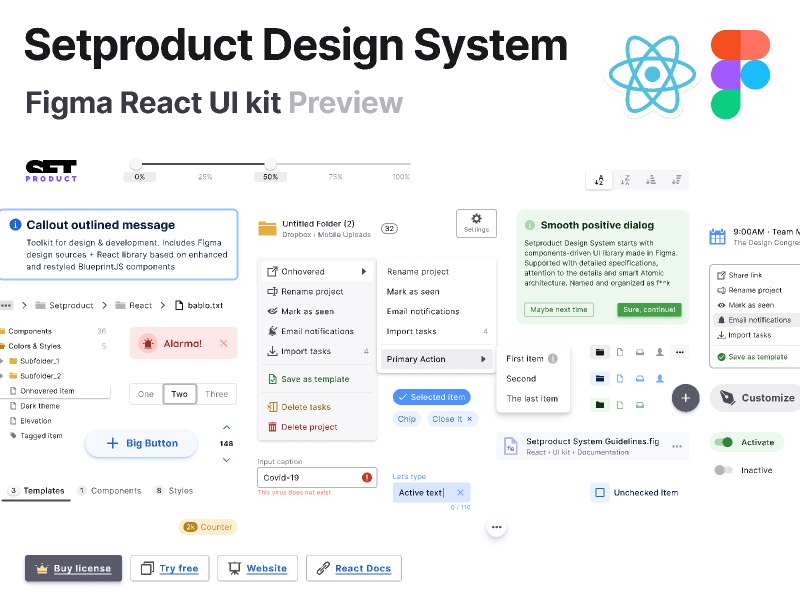Click the info icon in callout message

(x=15, y=224)
